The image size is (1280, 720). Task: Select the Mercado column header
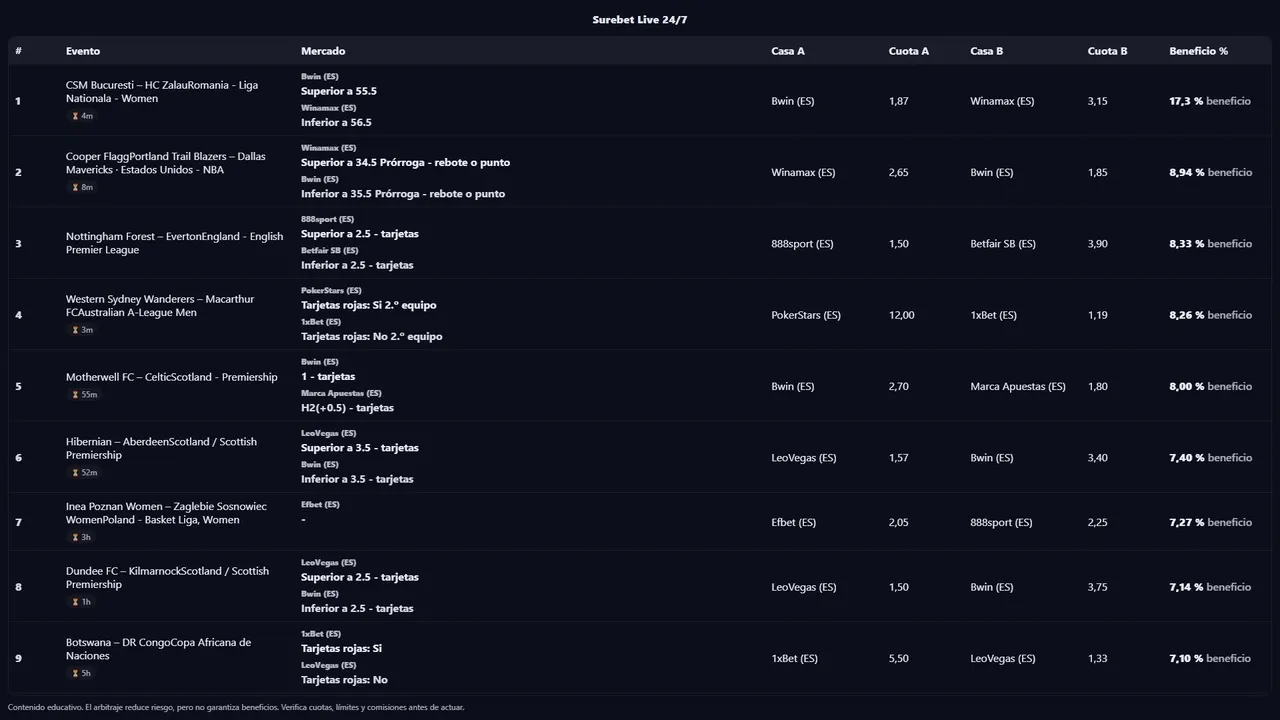(323, 51)
